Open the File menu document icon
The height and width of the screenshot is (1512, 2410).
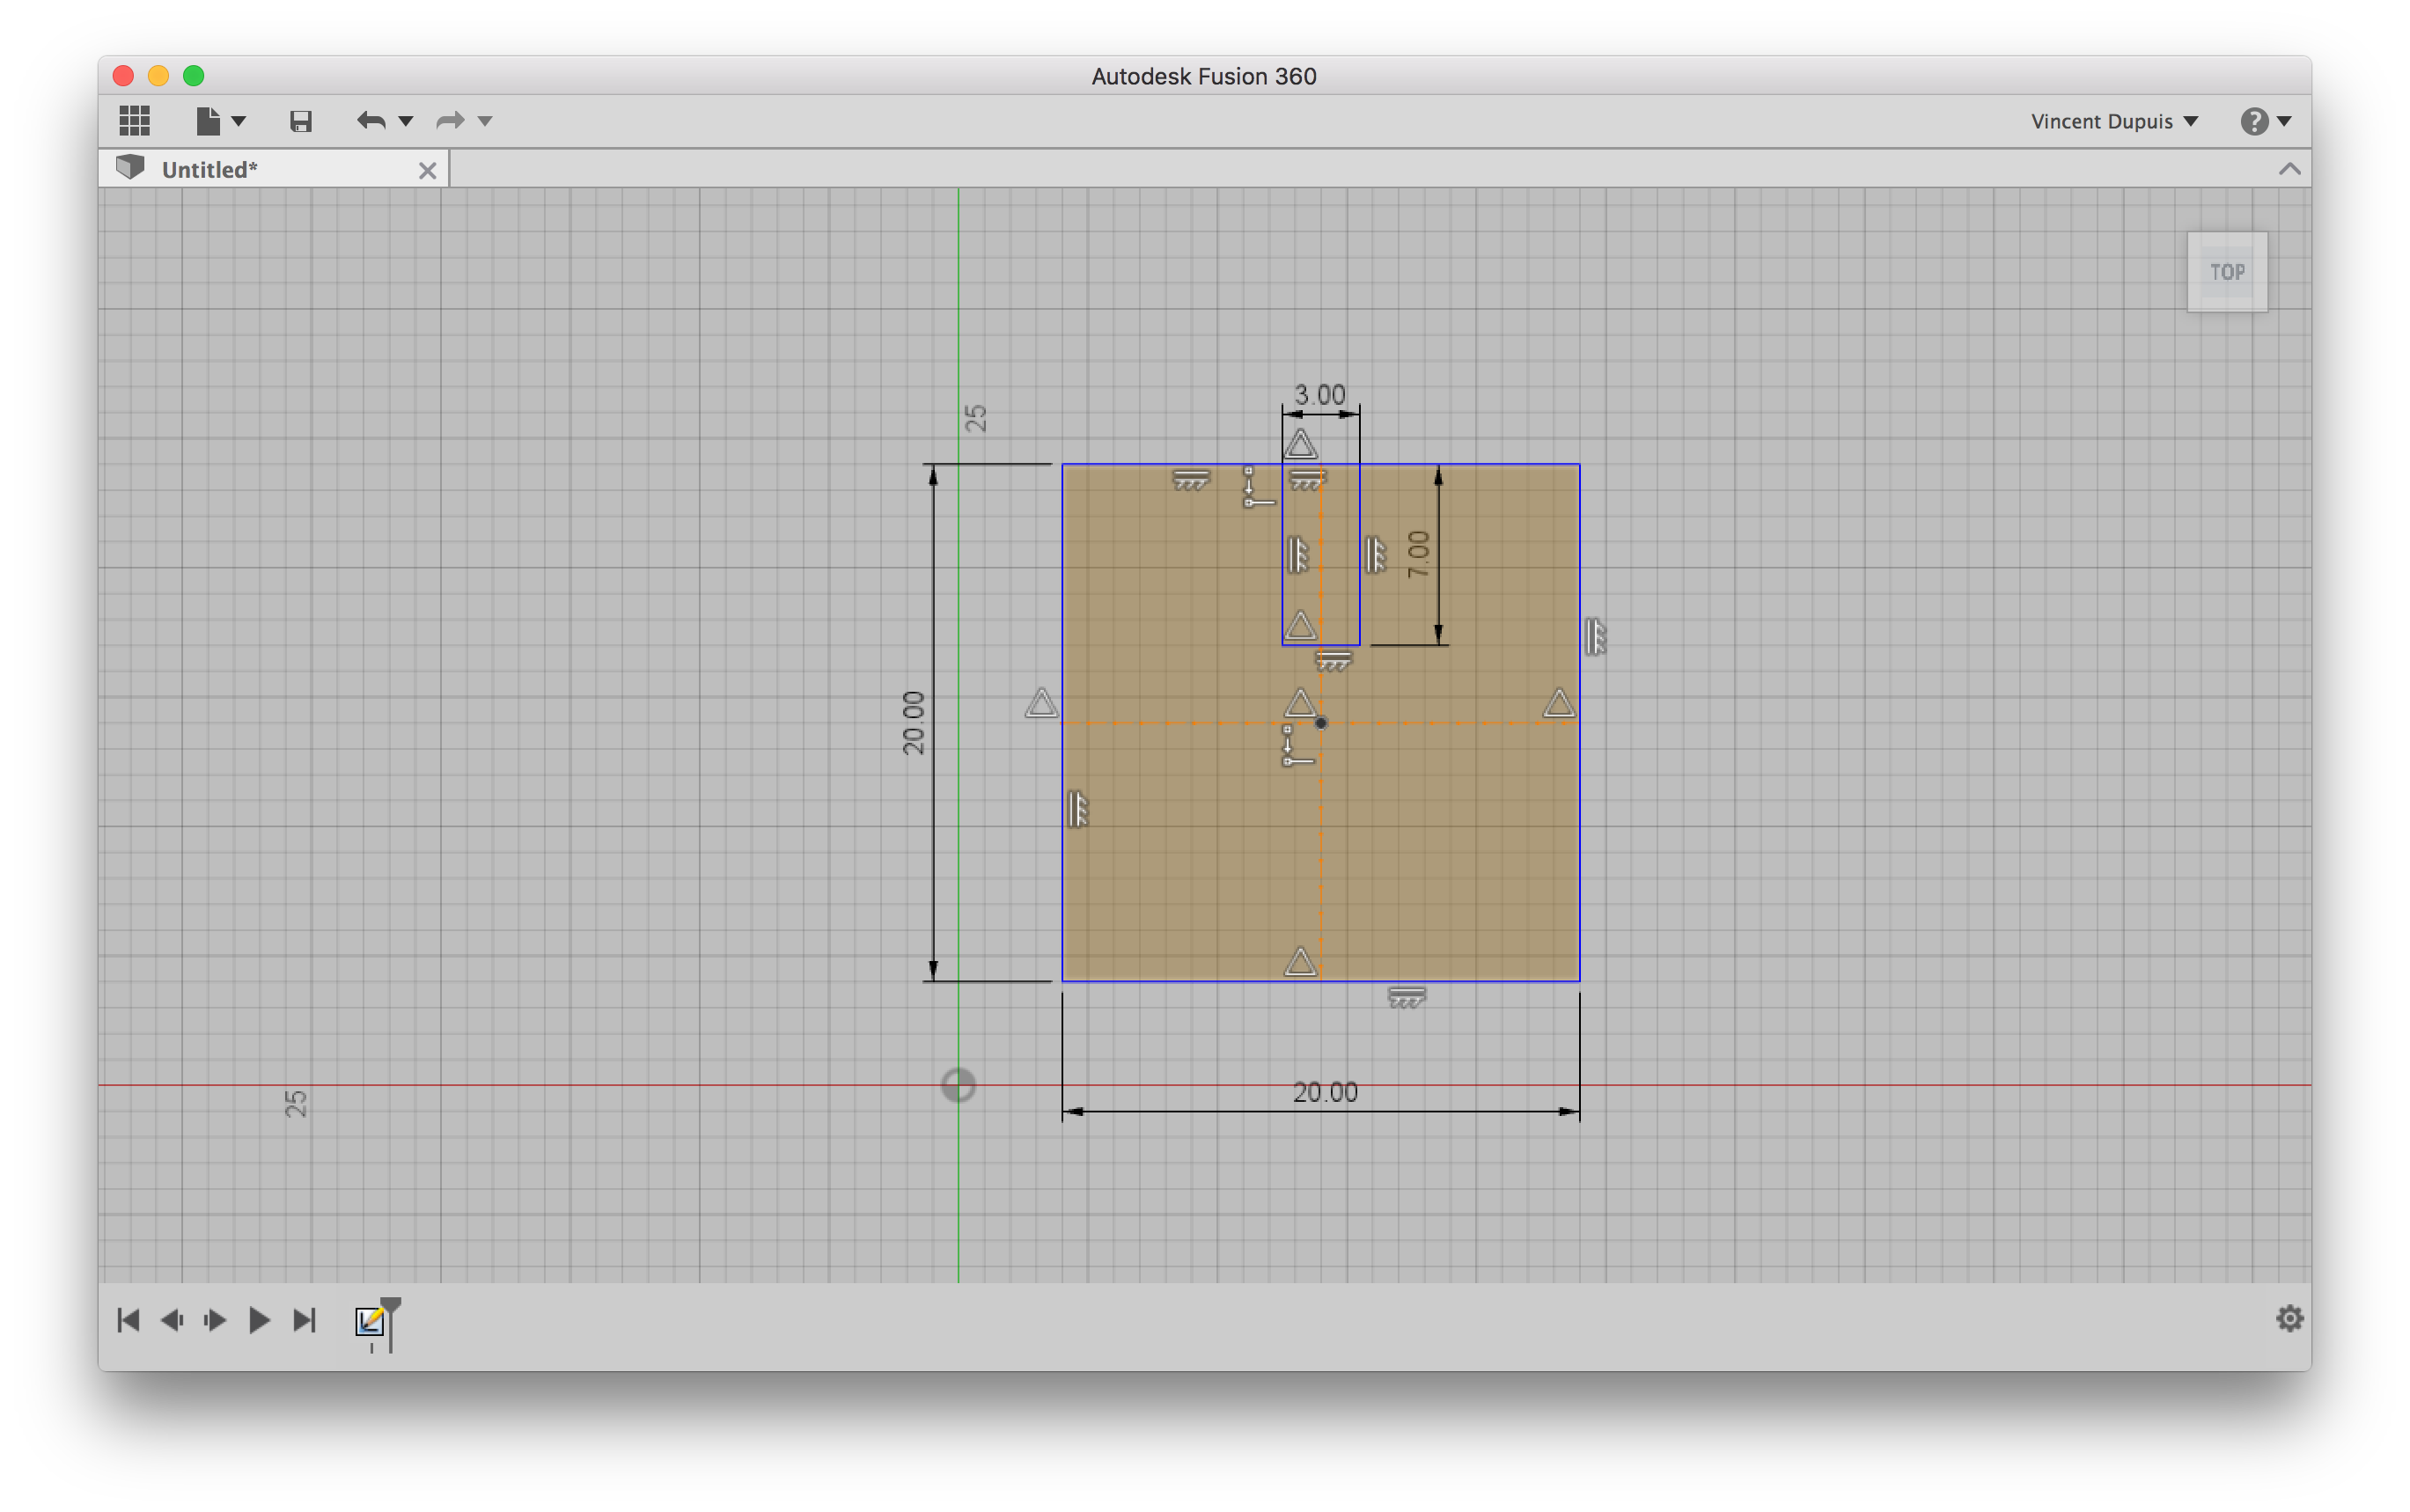(x=208, y=121)
